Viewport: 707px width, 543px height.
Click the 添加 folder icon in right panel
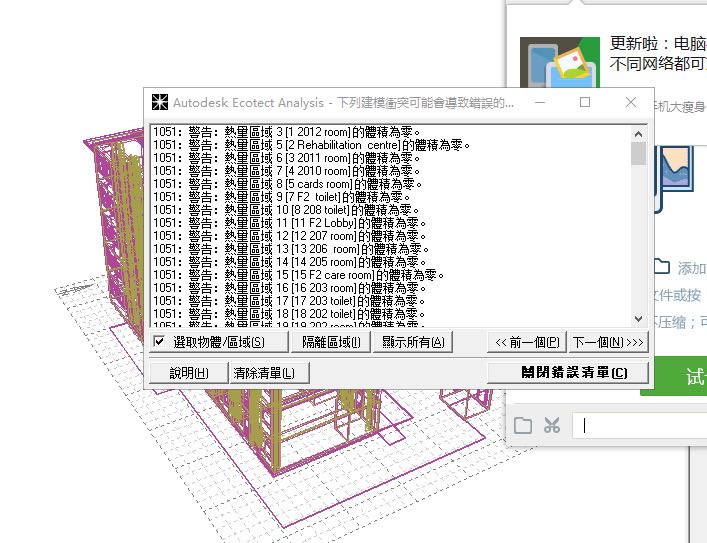661,267
